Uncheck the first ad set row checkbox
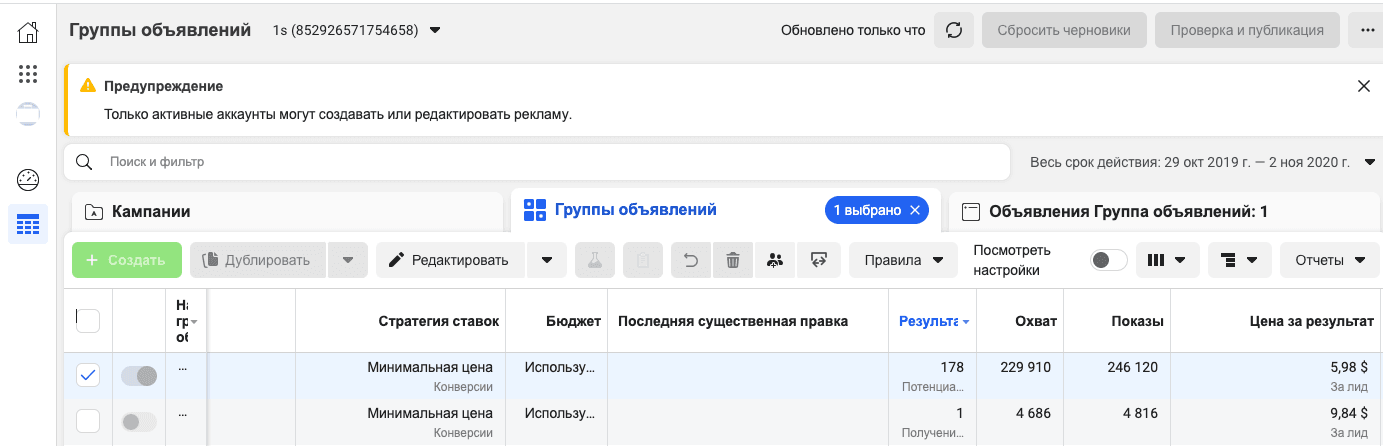 tap(88, 375)
